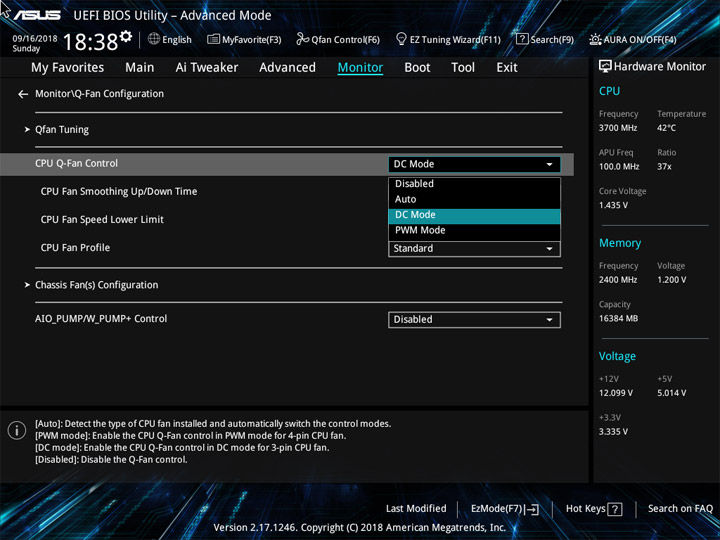Open Search(F9) question mark icon

(x=522, y=39)
